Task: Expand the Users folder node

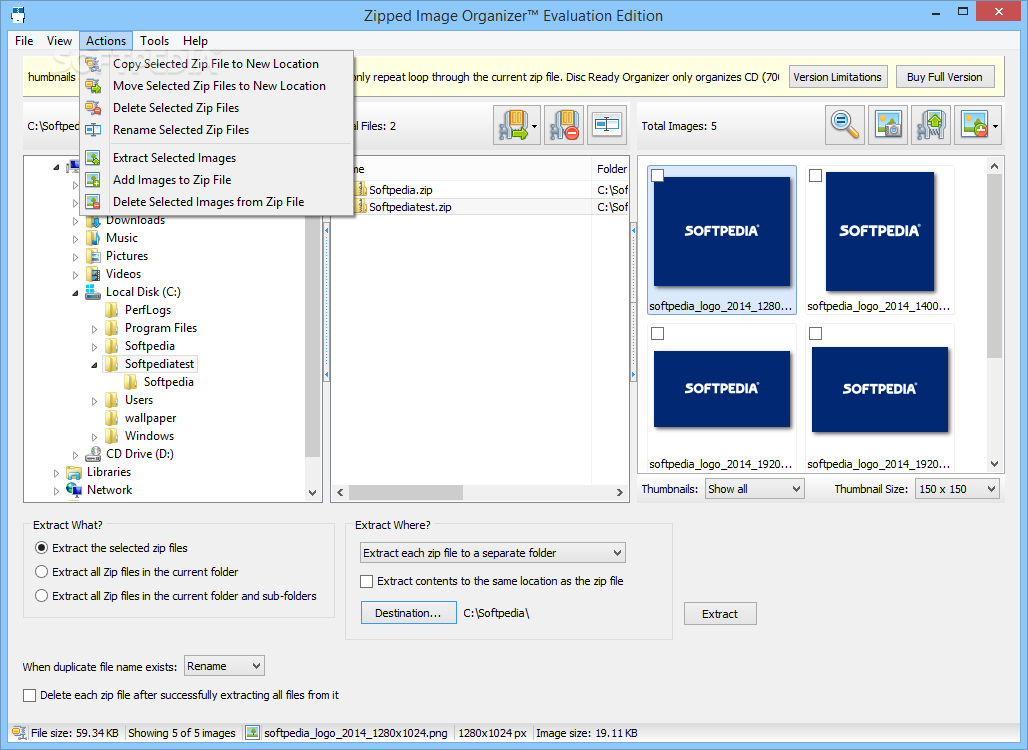Action: pos(94,401)
